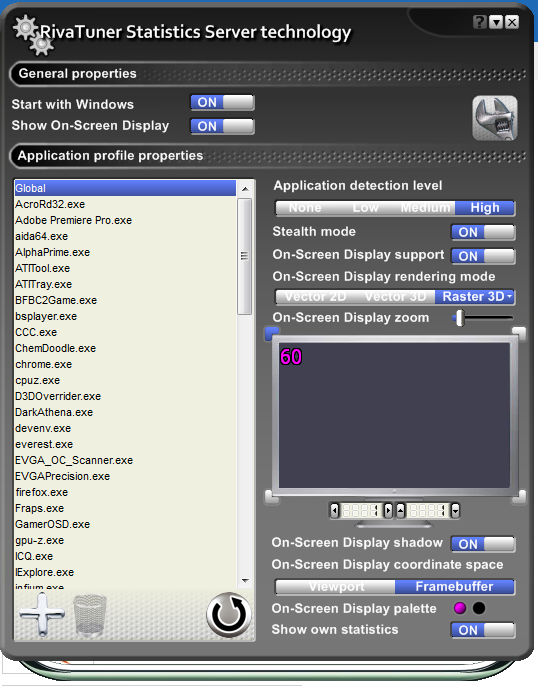
Task: Select Fraps.exe profile
Action: click(125, 508)
